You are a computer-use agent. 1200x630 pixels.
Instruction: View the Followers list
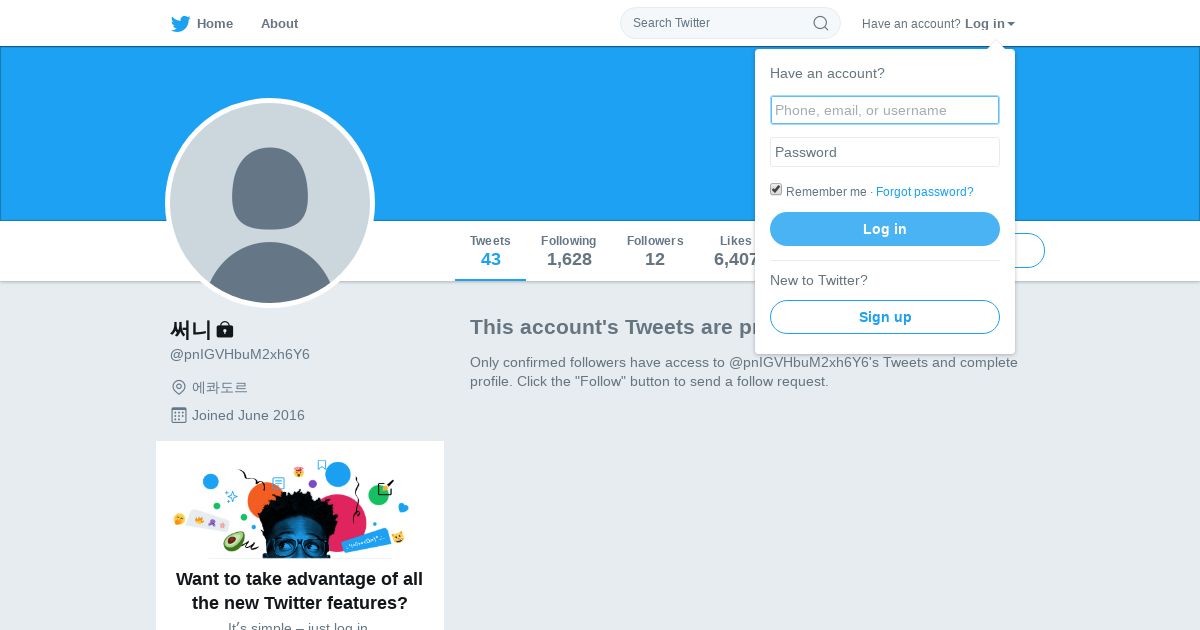tap(655, 251)
